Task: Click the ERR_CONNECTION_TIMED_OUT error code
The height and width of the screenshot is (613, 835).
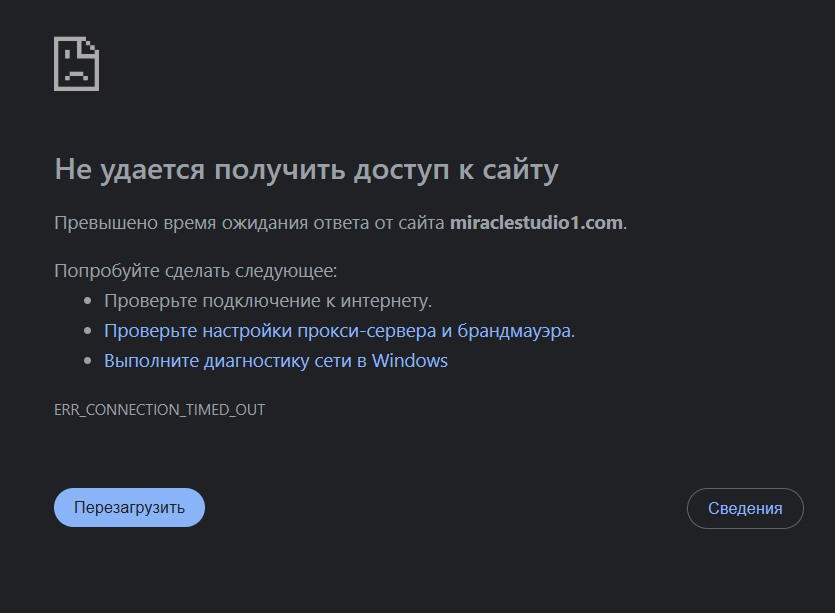Action: 160,410
